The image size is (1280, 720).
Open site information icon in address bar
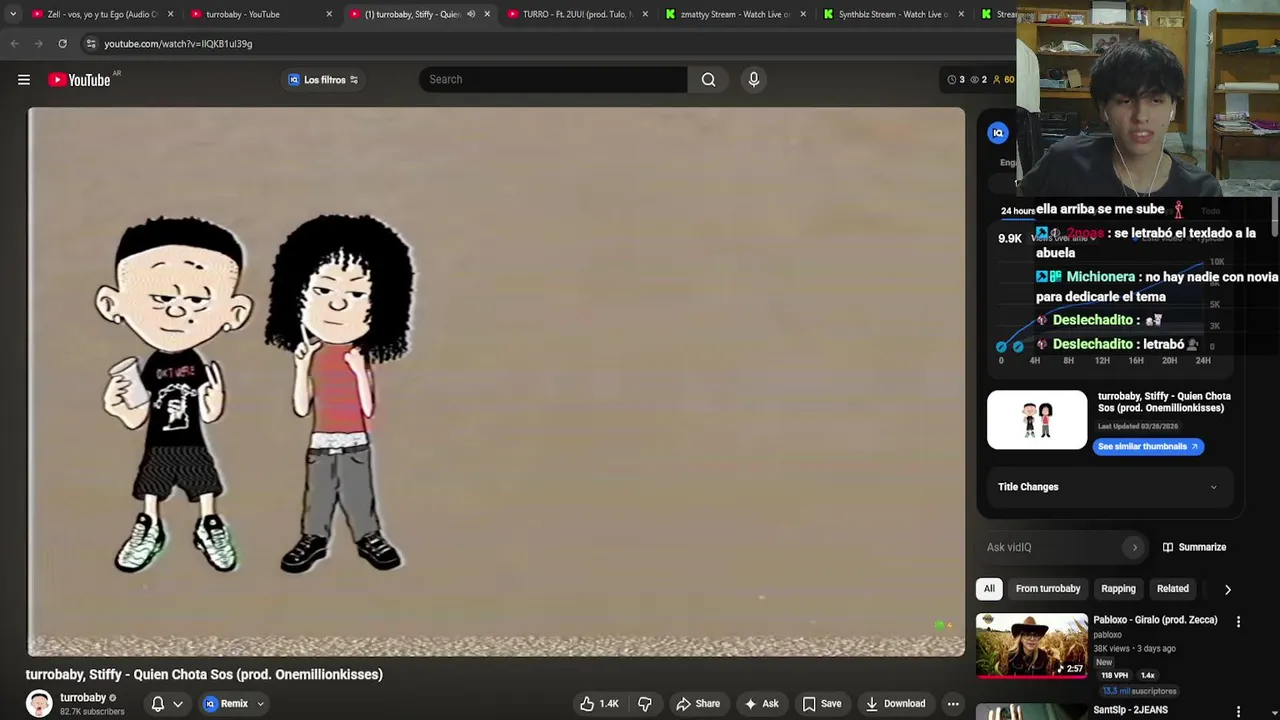coord(91,44)
